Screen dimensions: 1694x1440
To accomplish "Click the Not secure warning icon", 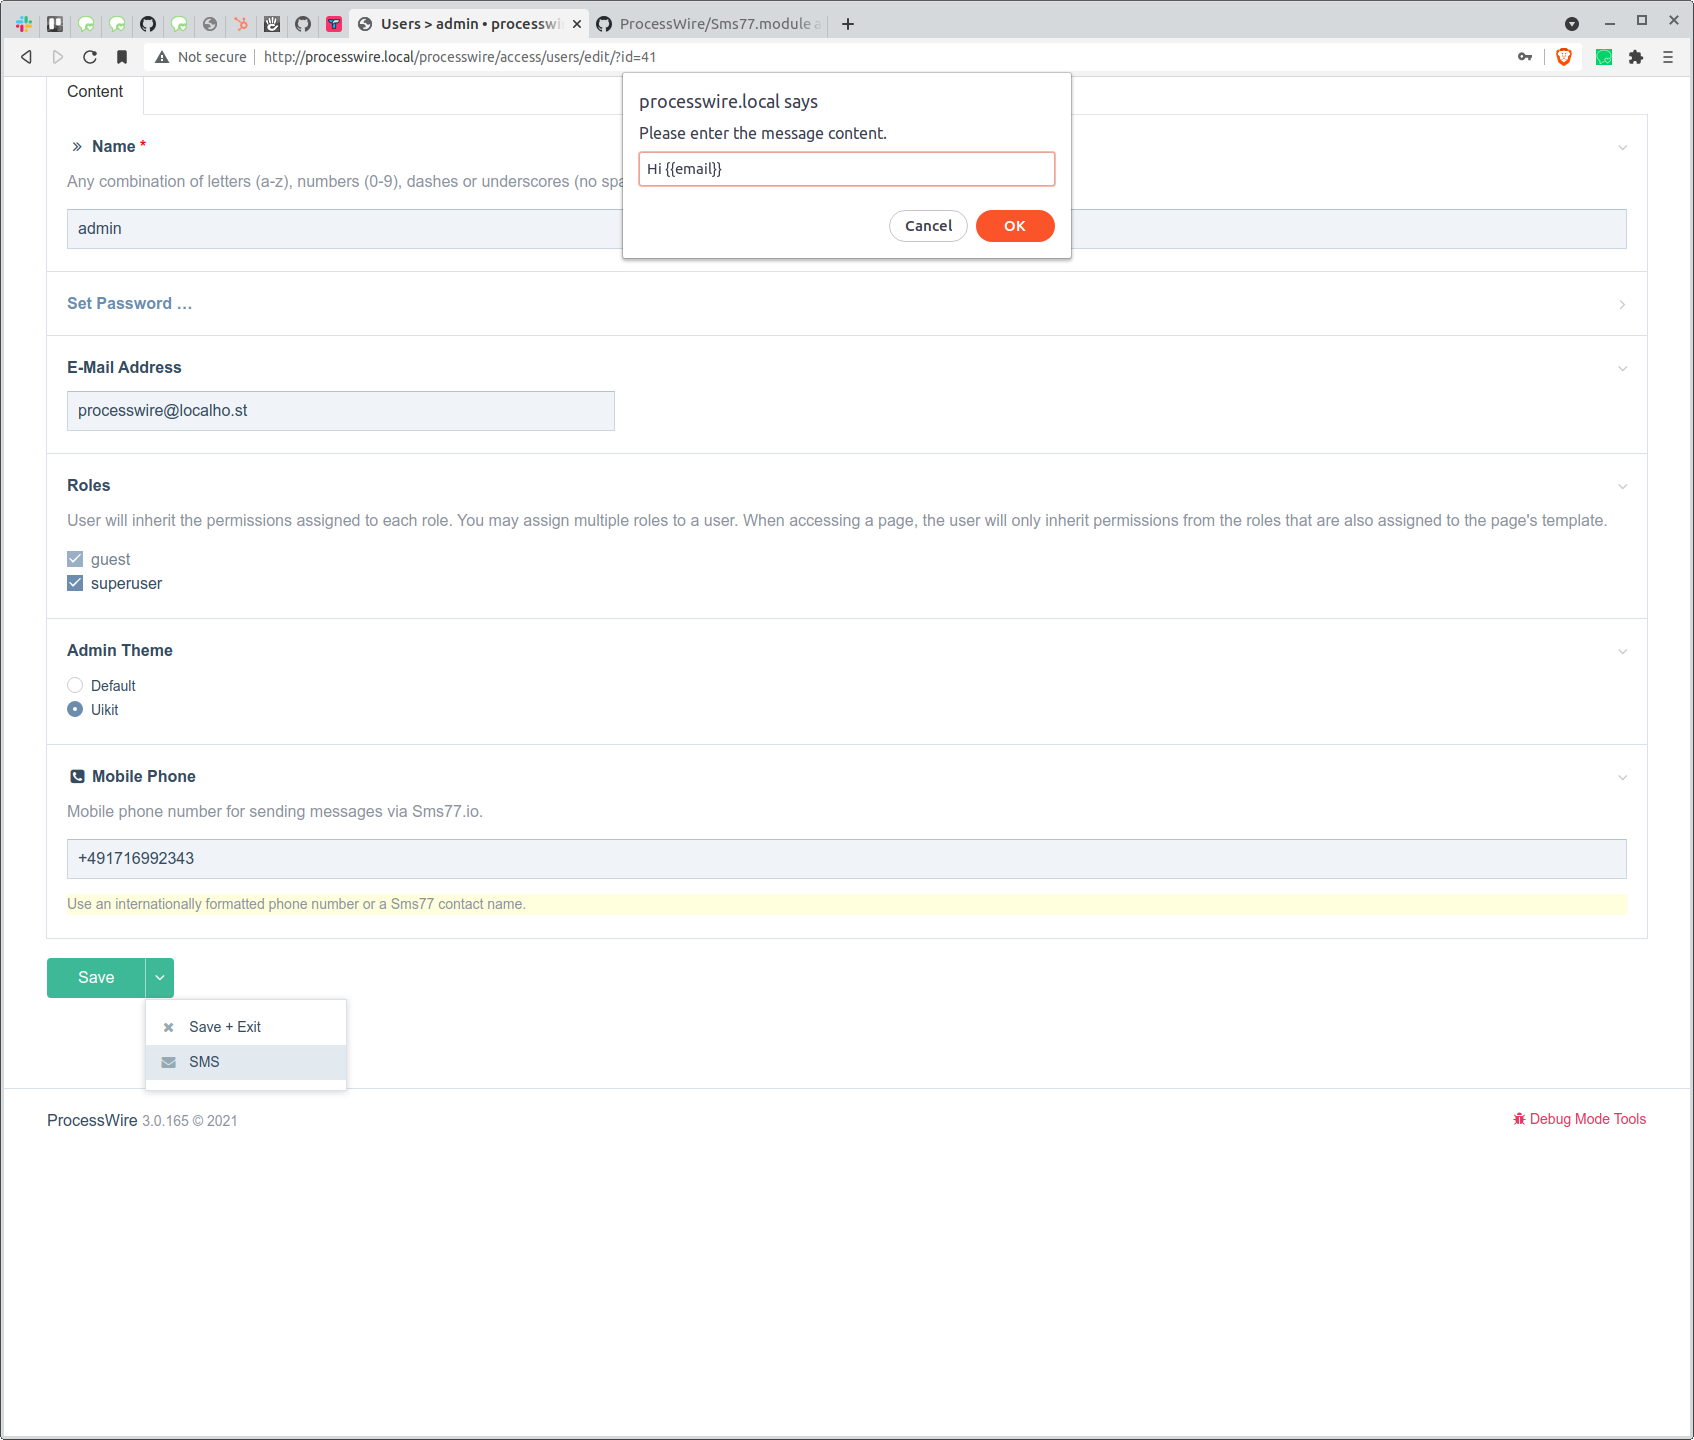I will click(x=162, y=57).
